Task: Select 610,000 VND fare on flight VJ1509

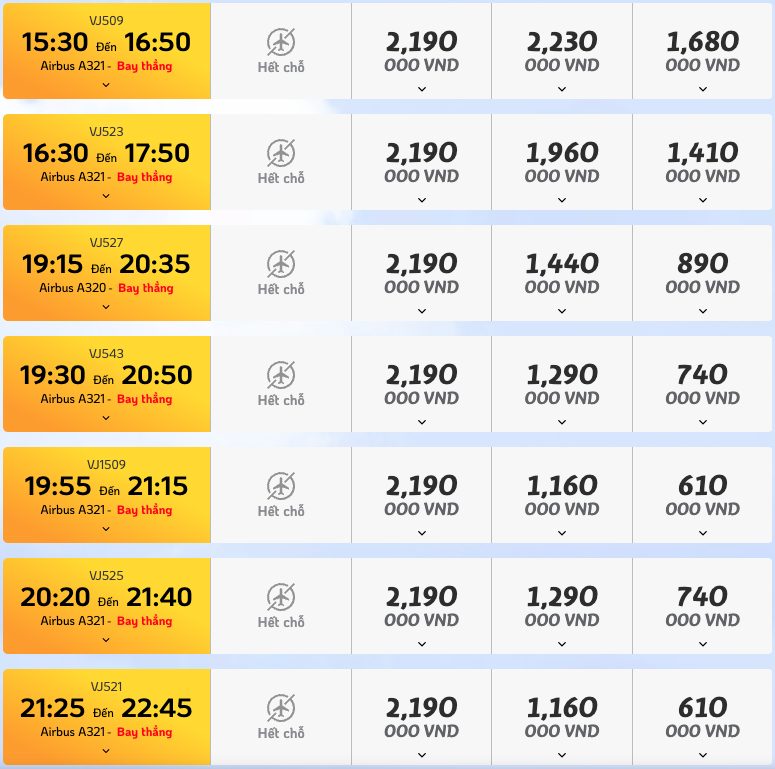Action: coord(703,495)
